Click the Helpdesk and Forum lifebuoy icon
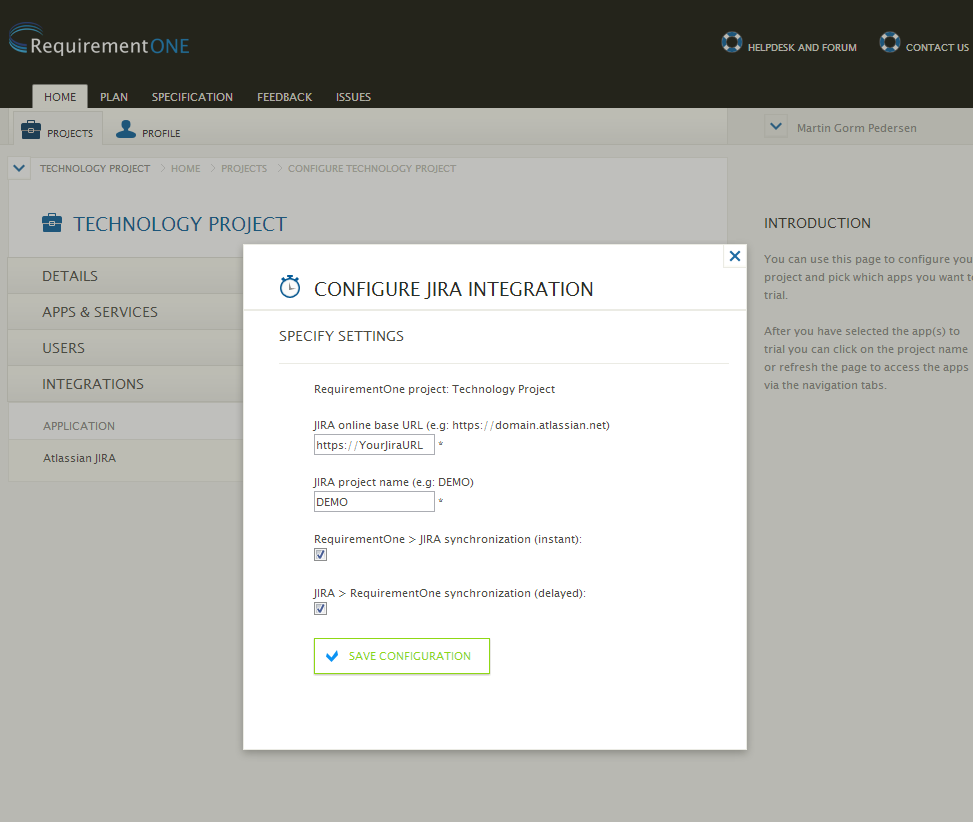This screenshot has height=822, width=973. (x=732, y=42)
